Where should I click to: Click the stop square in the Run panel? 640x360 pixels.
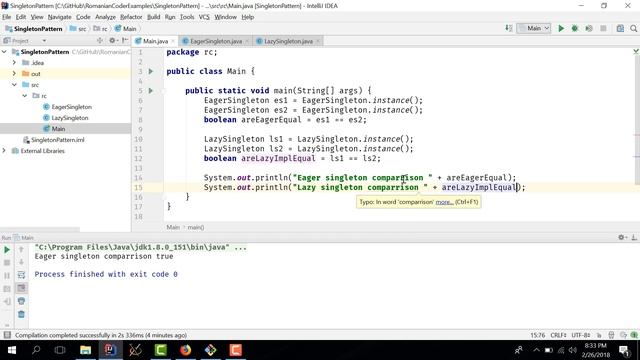coord(7,262)
